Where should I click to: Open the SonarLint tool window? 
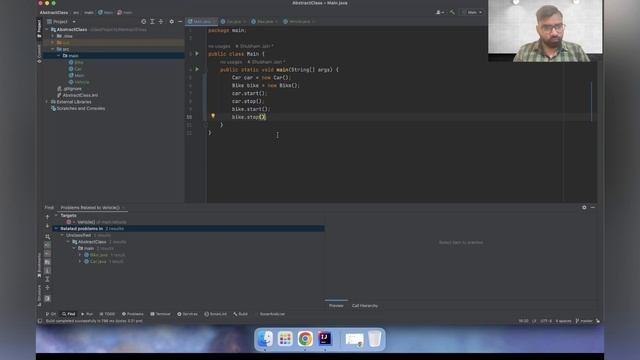click(216, 314)
